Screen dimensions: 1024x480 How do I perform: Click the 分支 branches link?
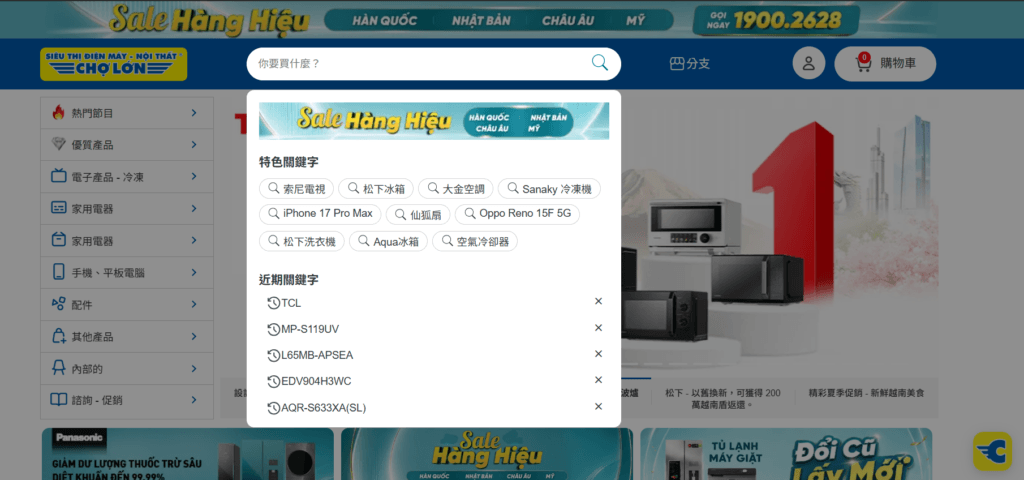point(690,63)
